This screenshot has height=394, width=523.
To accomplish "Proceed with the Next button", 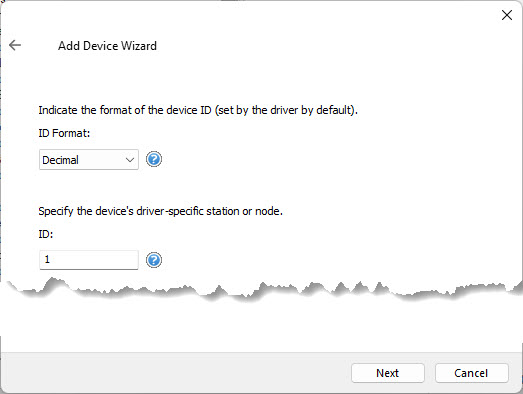I will pyautogui.click(x=388, y=373).
